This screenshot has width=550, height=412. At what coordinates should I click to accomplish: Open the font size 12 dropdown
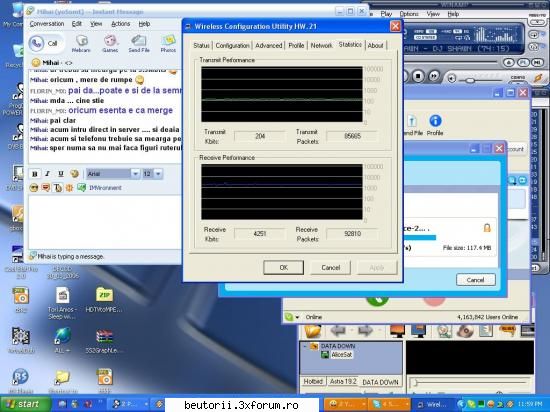(158, 174)
